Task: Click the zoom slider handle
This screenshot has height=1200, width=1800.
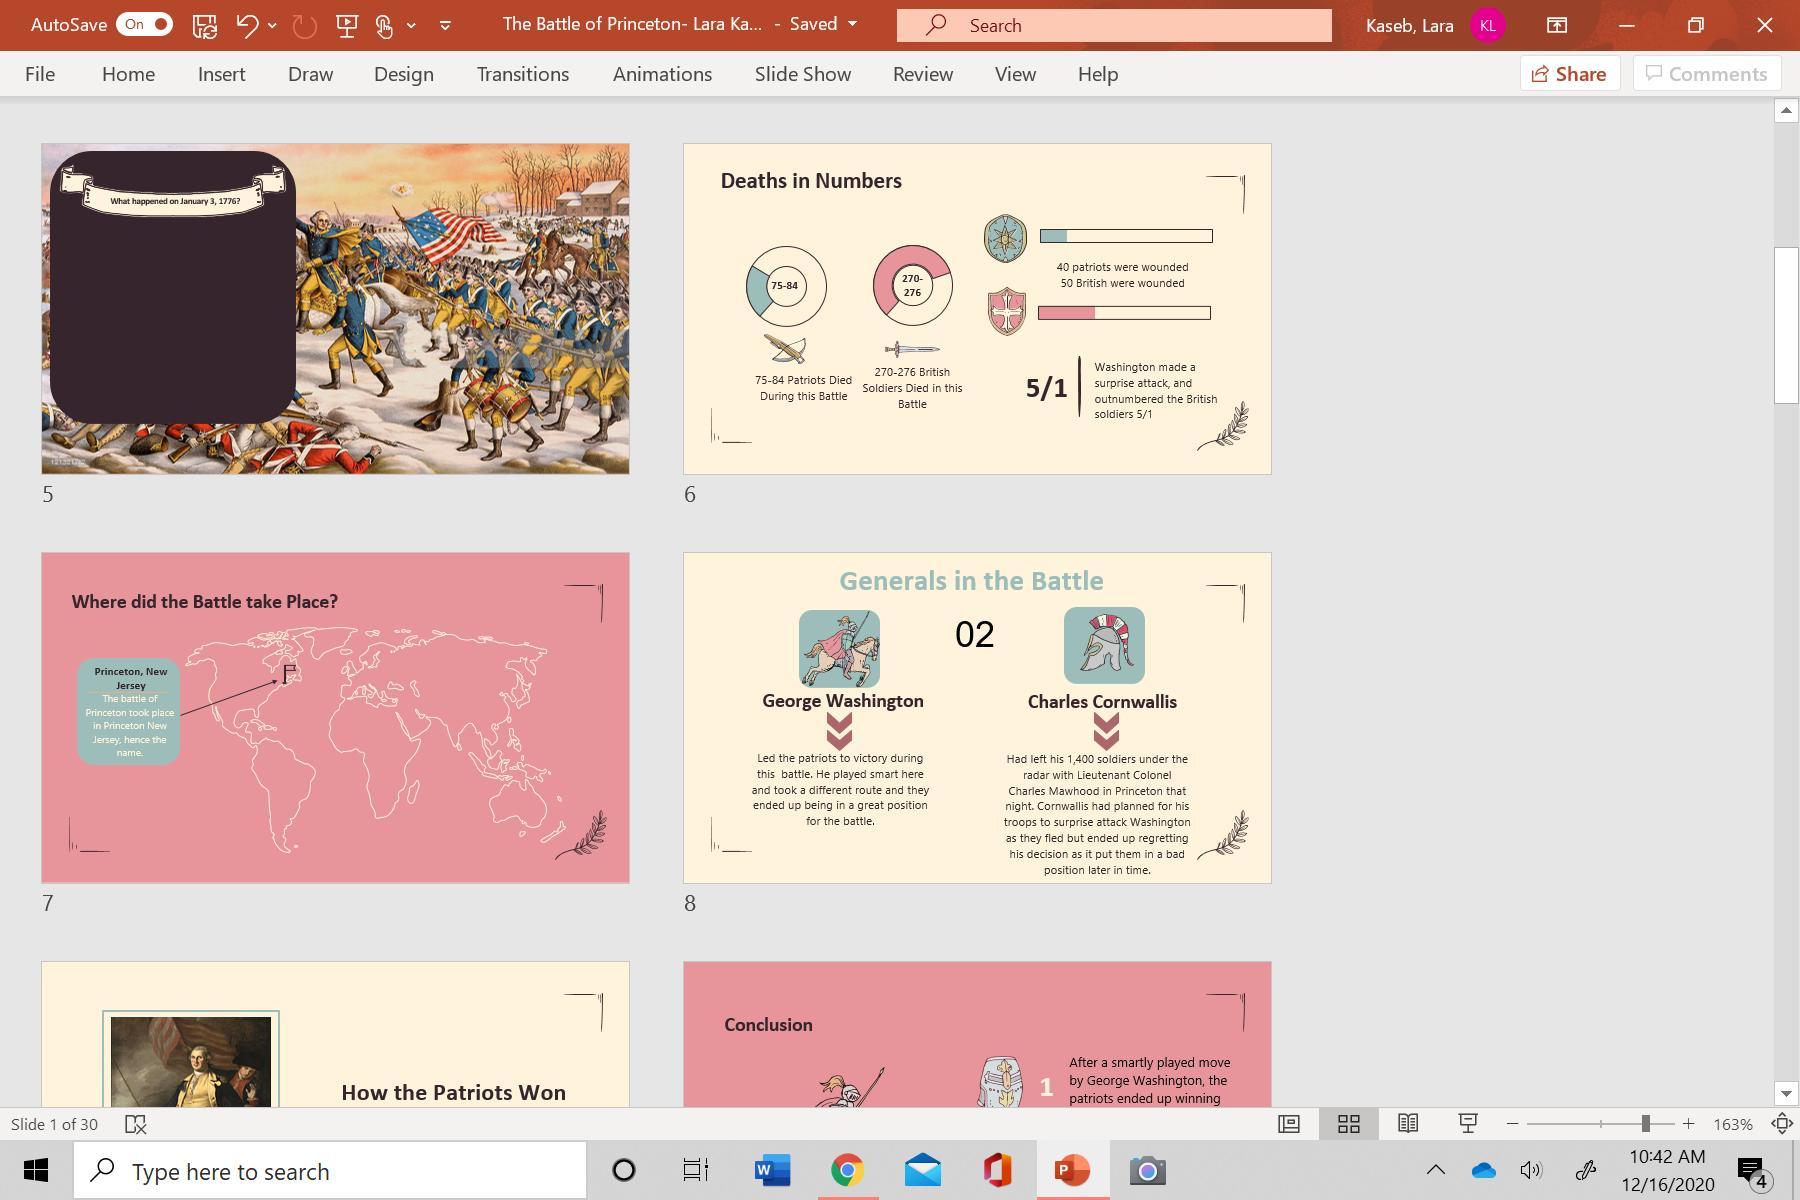Action: pos(1645,1124)
